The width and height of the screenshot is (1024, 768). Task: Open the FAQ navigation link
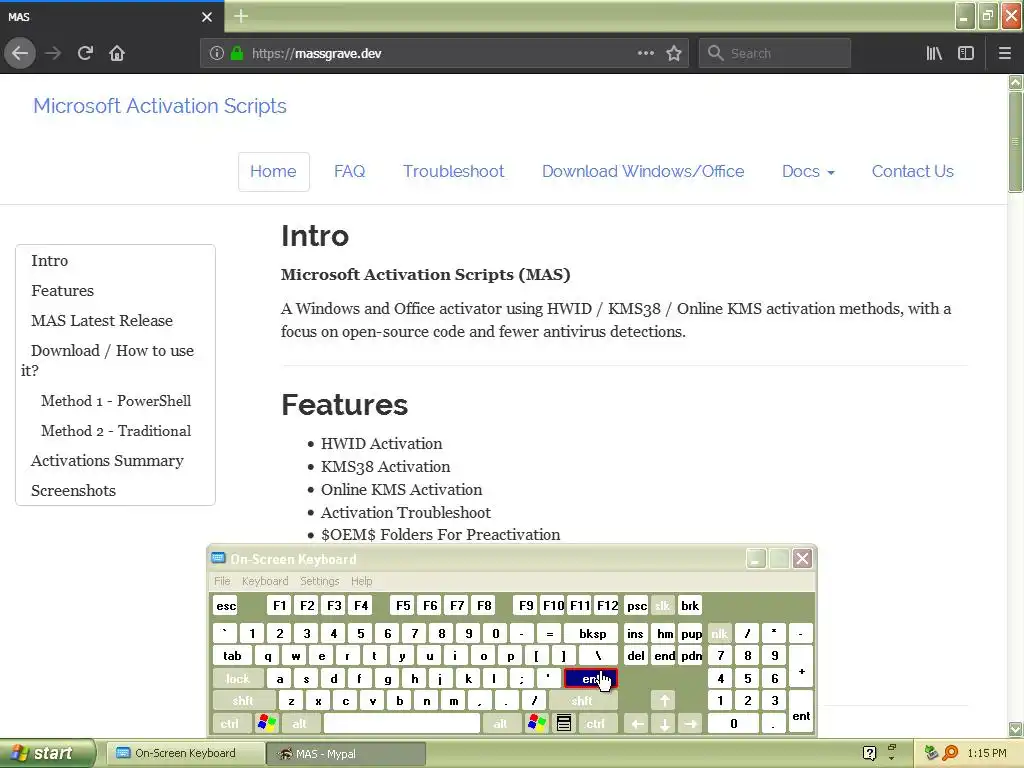pyautogui.click(x=349, y=171)
